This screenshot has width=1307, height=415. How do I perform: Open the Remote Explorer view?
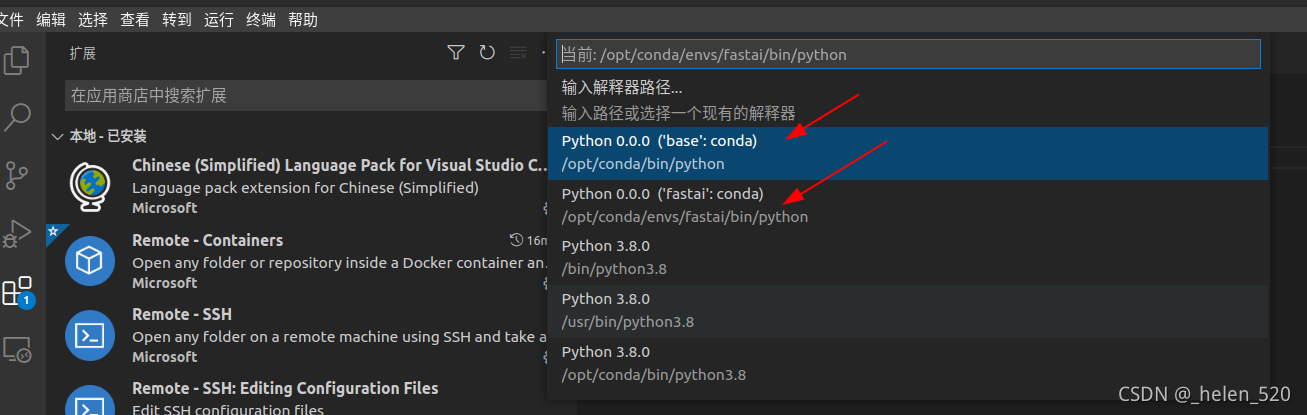click(17, 349)
